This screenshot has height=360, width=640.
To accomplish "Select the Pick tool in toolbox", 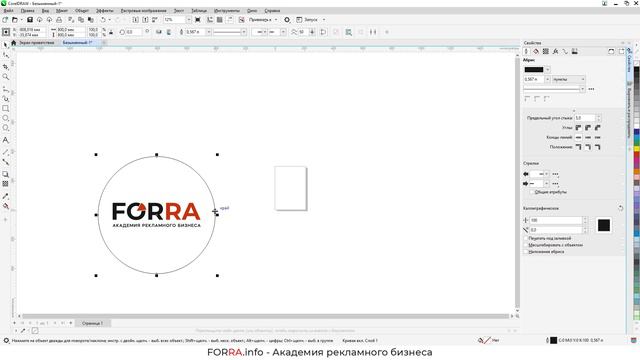I will click(6, 45).
